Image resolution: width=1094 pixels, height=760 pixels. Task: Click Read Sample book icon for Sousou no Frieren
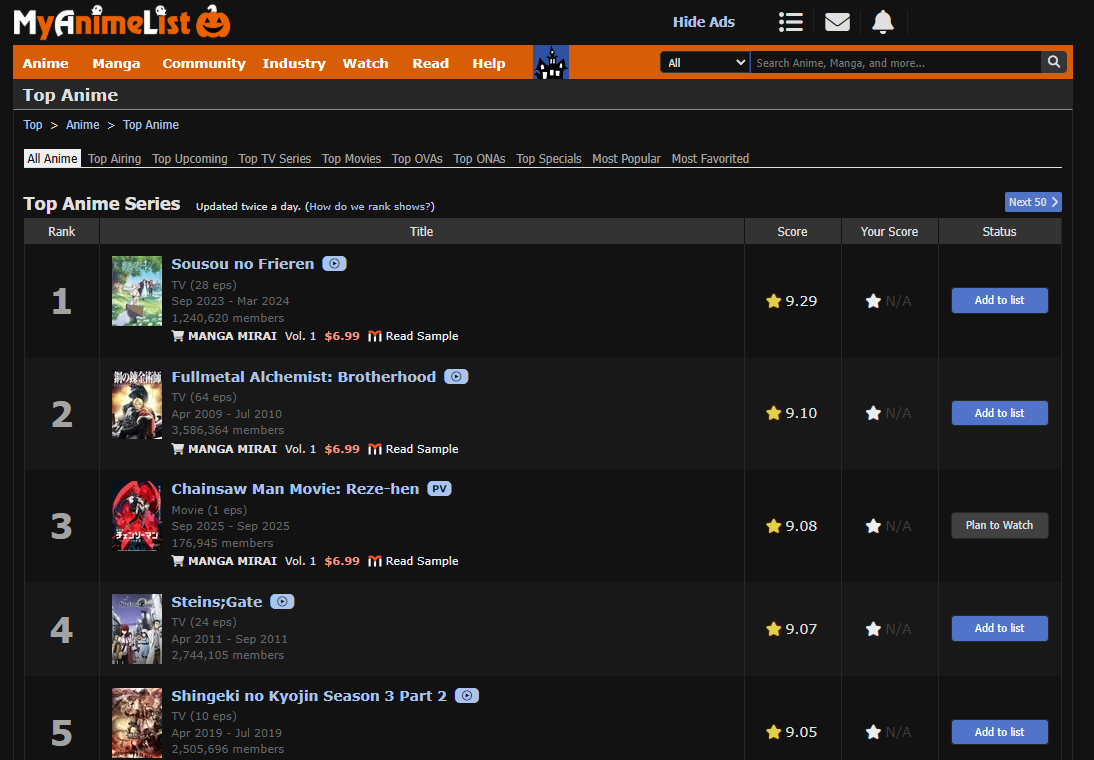pyautogui.click(x=375, y=336)
